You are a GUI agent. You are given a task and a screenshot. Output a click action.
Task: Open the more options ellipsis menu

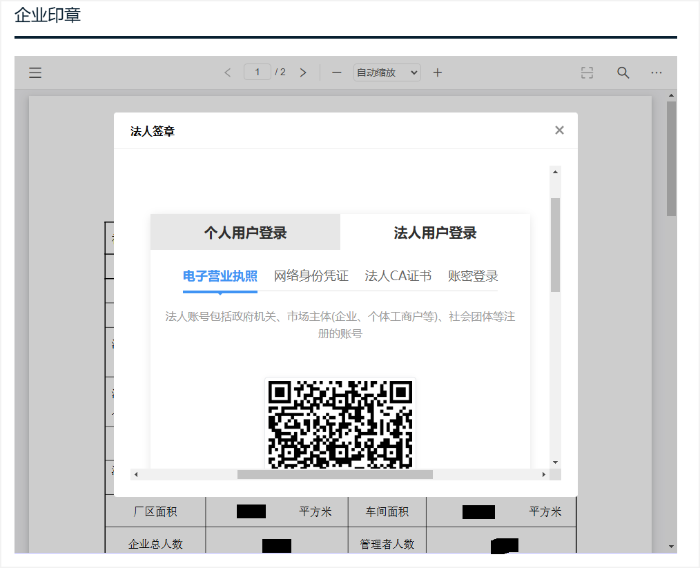pyautogui.click(x=656, y=72)
